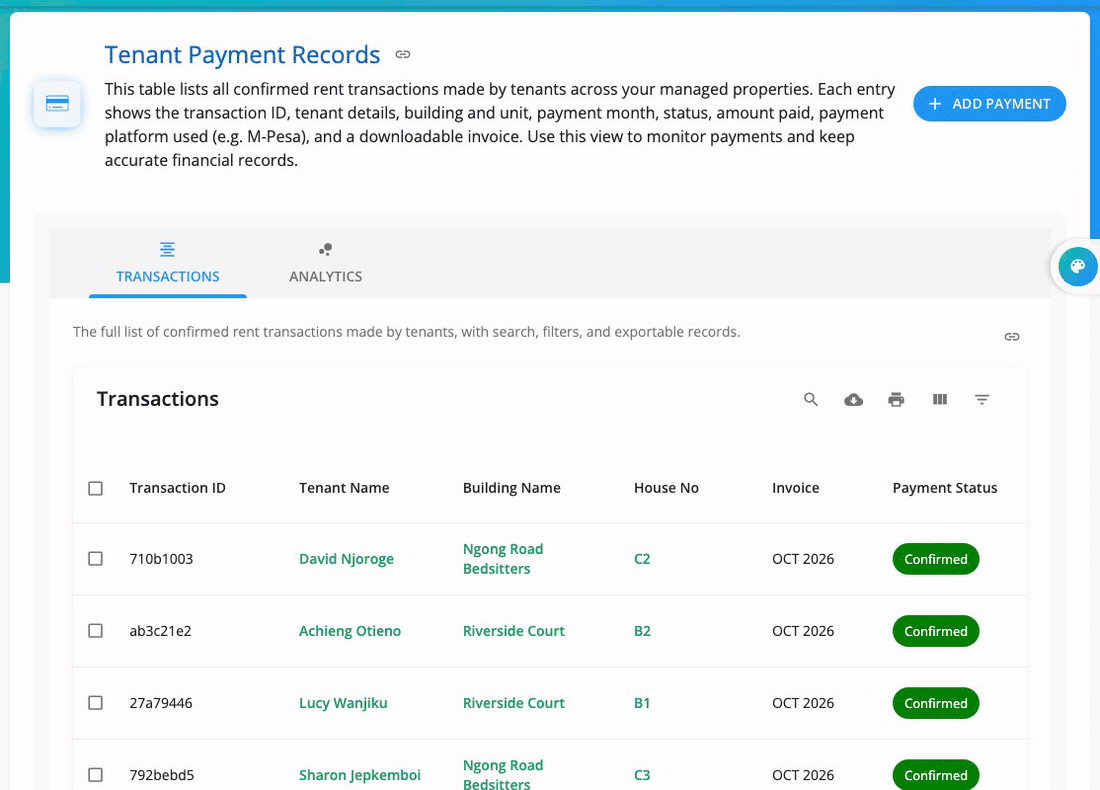This screenshot has width=1100, height=790.
Task: Open Riverside Court link in Achieng Otieno row
Action: click(x=514, y=631)
